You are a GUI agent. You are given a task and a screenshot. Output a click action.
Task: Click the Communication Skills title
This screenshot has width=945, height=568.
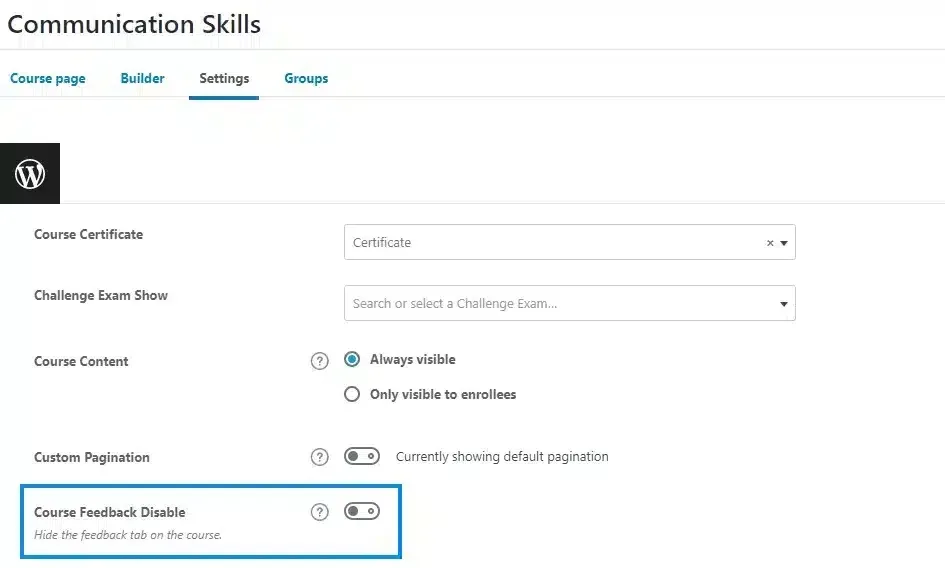[x=134, y=24]
